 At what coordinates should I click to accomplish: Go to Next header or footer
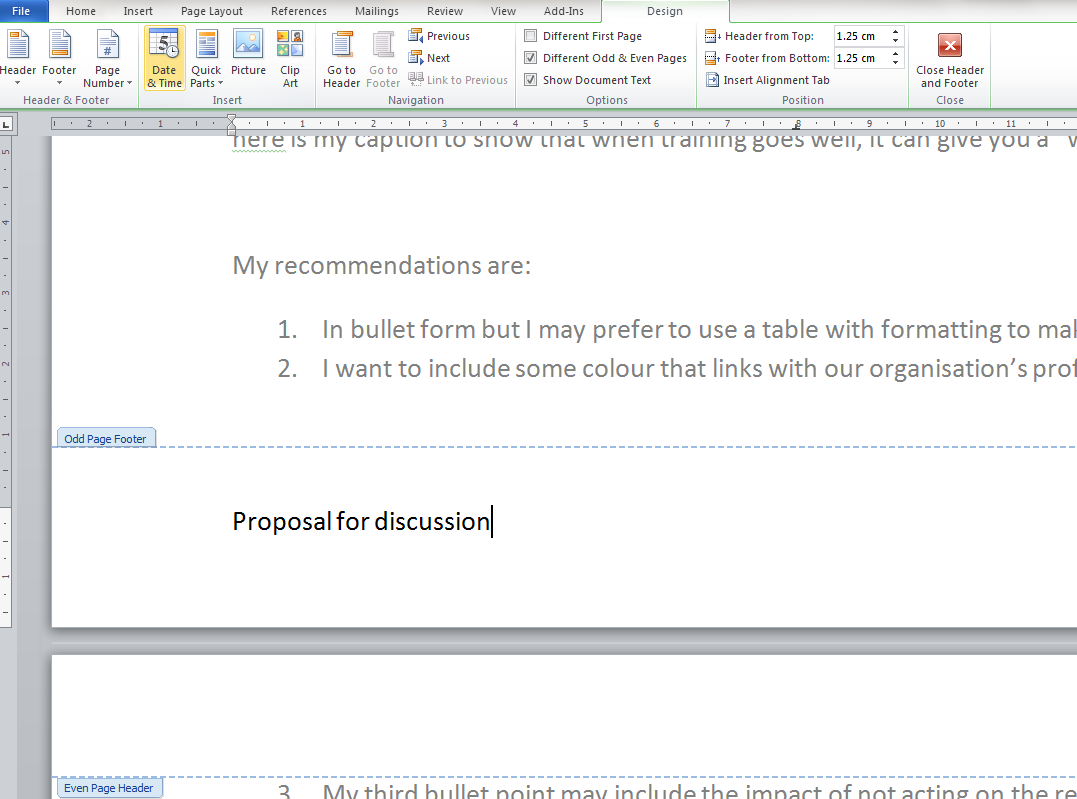(429, 58)
